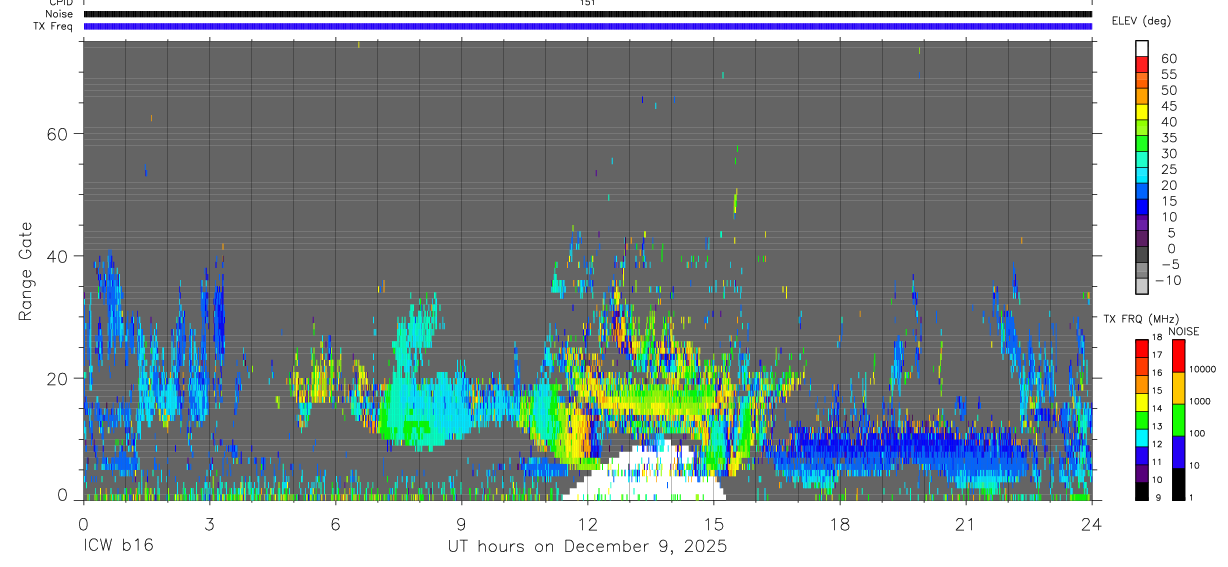
Task: Click the yellow 40–45 segment of ELEV colorbar
Action: tap(1142, 113)
